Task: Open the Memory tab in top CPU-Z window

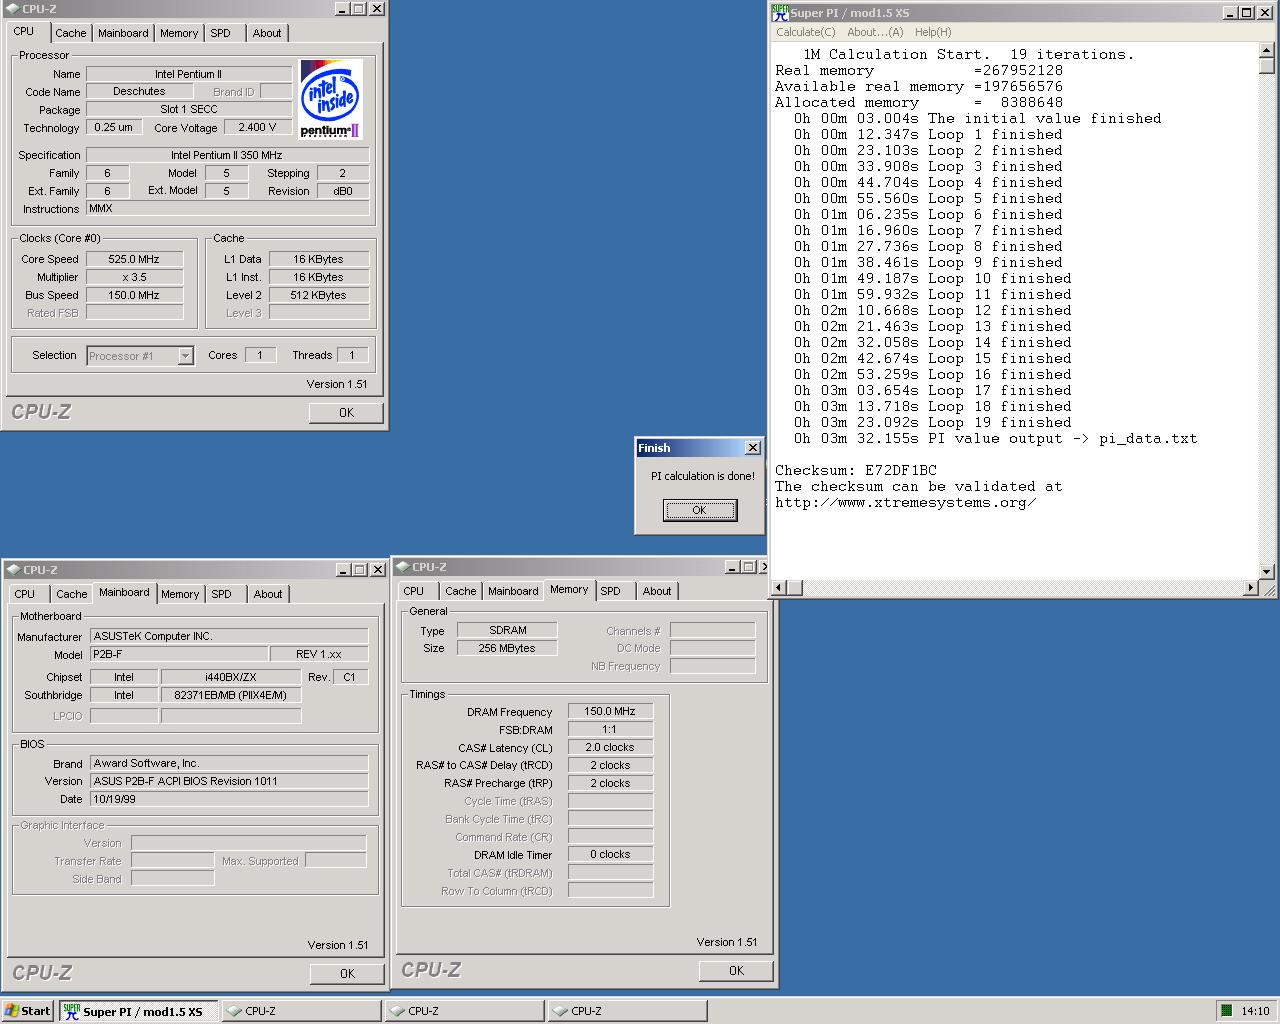Action: [179, 33]
